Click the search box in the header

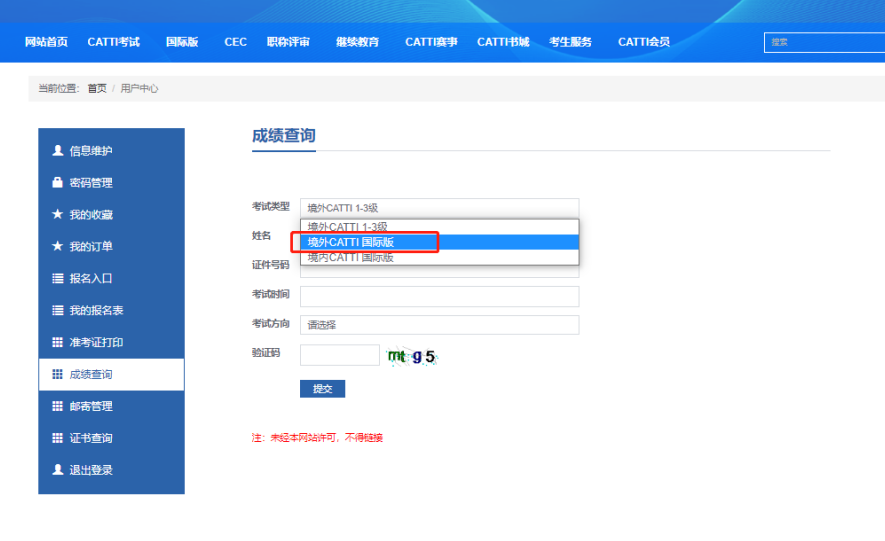click(824, 42)
